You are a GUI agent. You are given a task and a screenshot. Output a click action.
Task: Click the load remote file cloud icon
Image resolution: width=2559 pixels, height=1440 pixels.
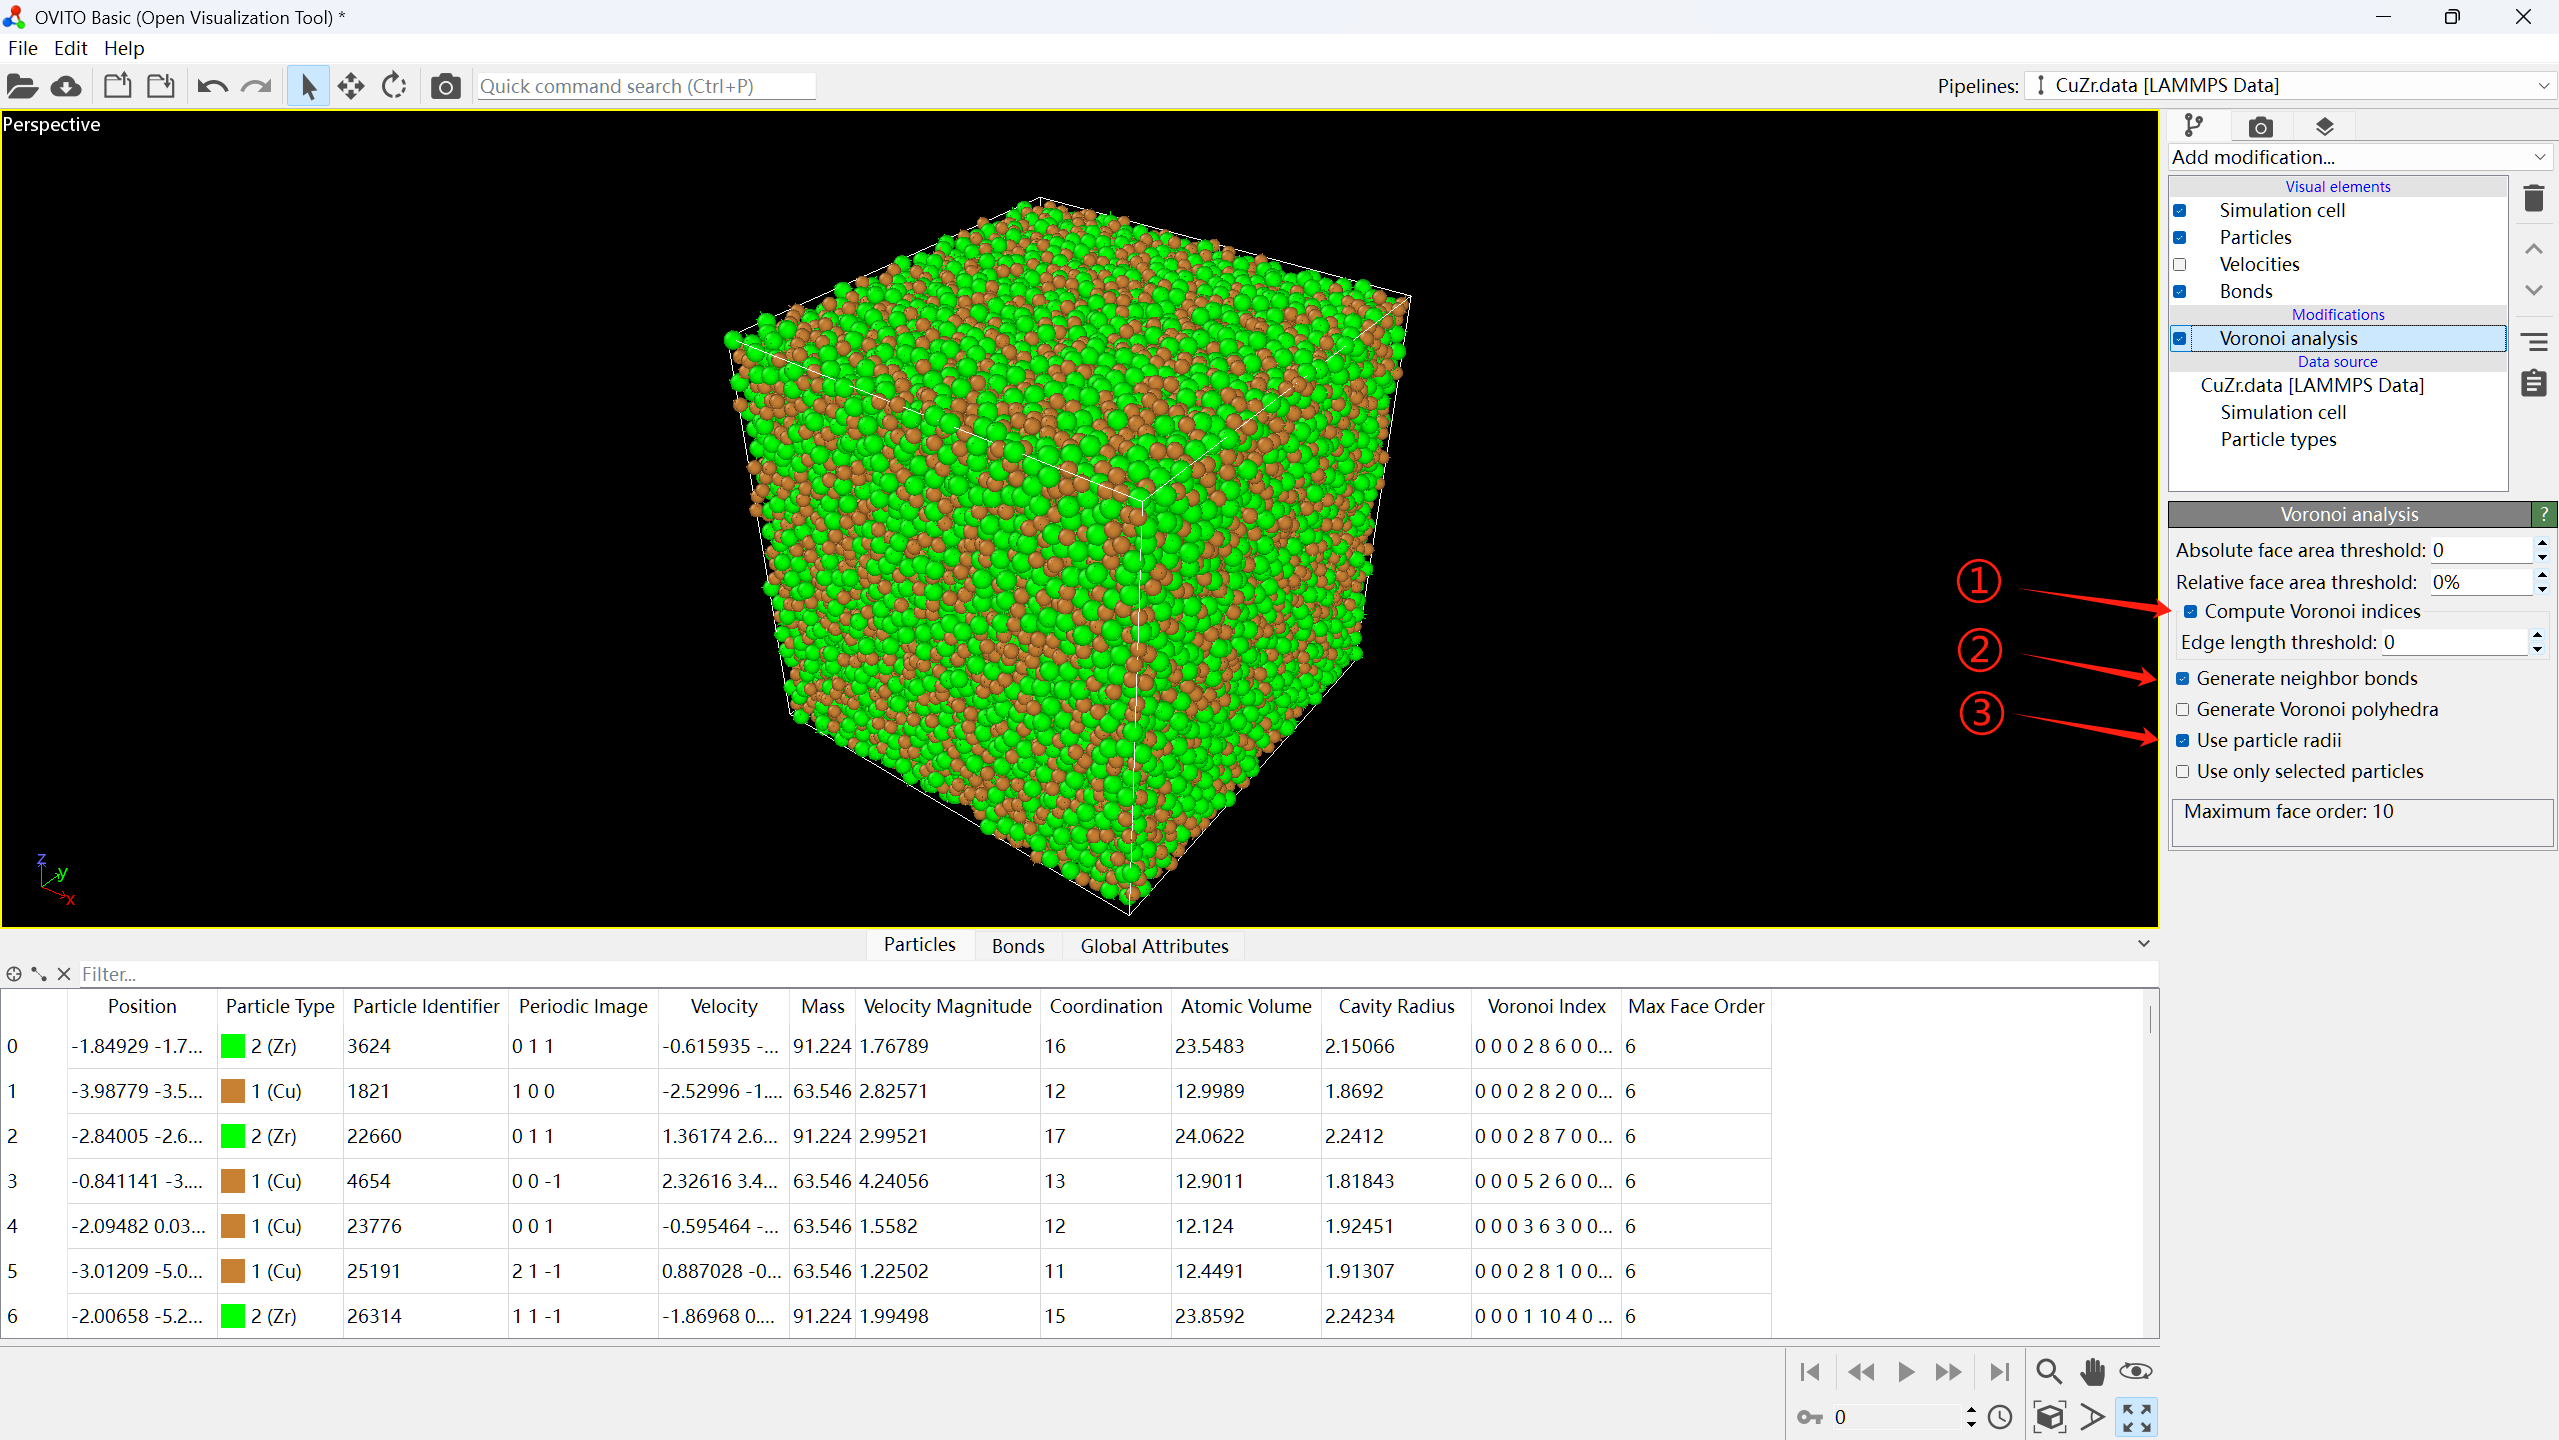66,87
